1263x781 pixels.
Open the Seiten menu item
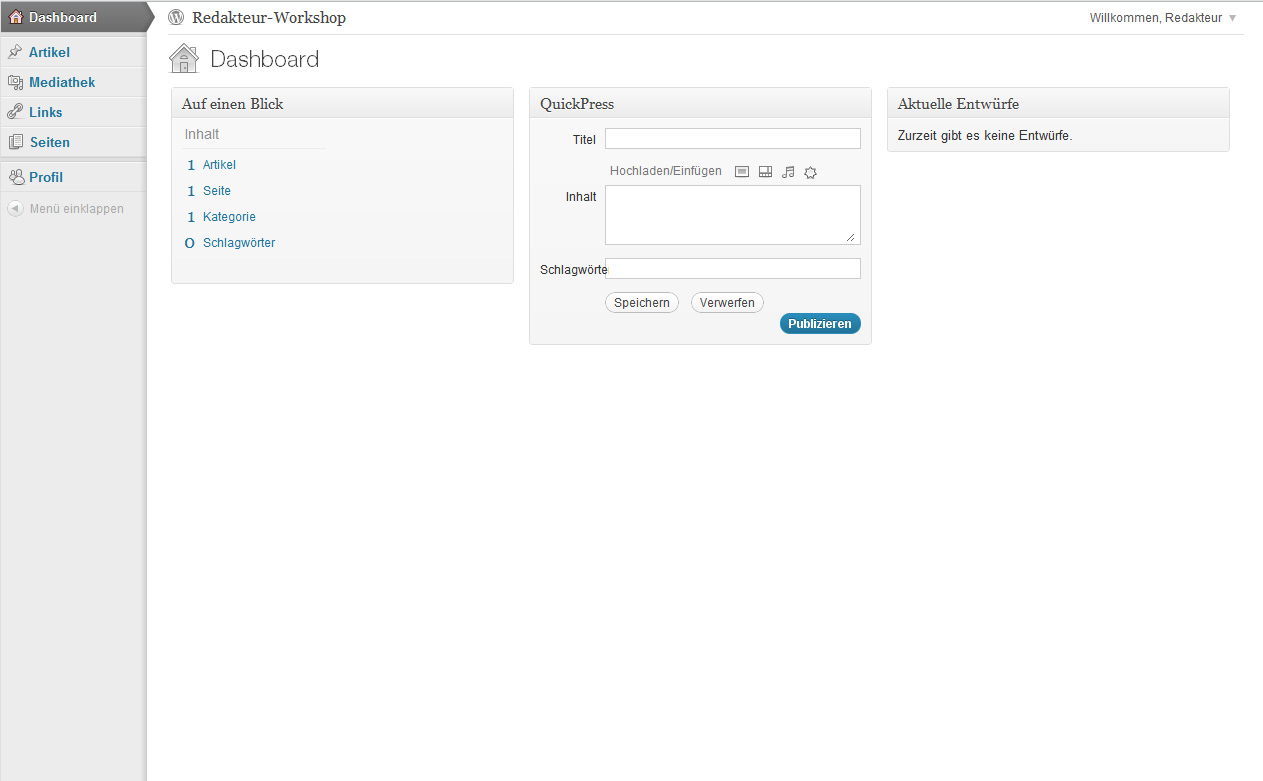click(50, 142)
